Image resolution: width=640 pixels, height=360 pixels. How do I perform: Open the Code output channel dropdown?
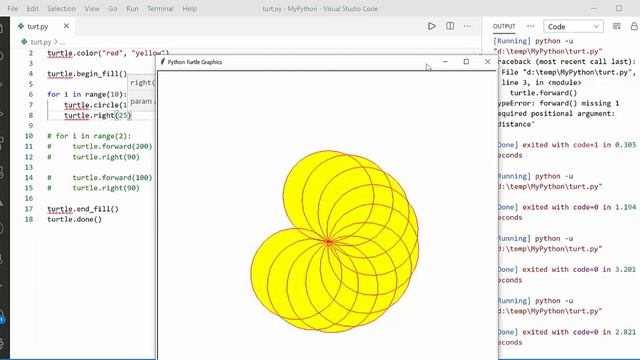573,27
